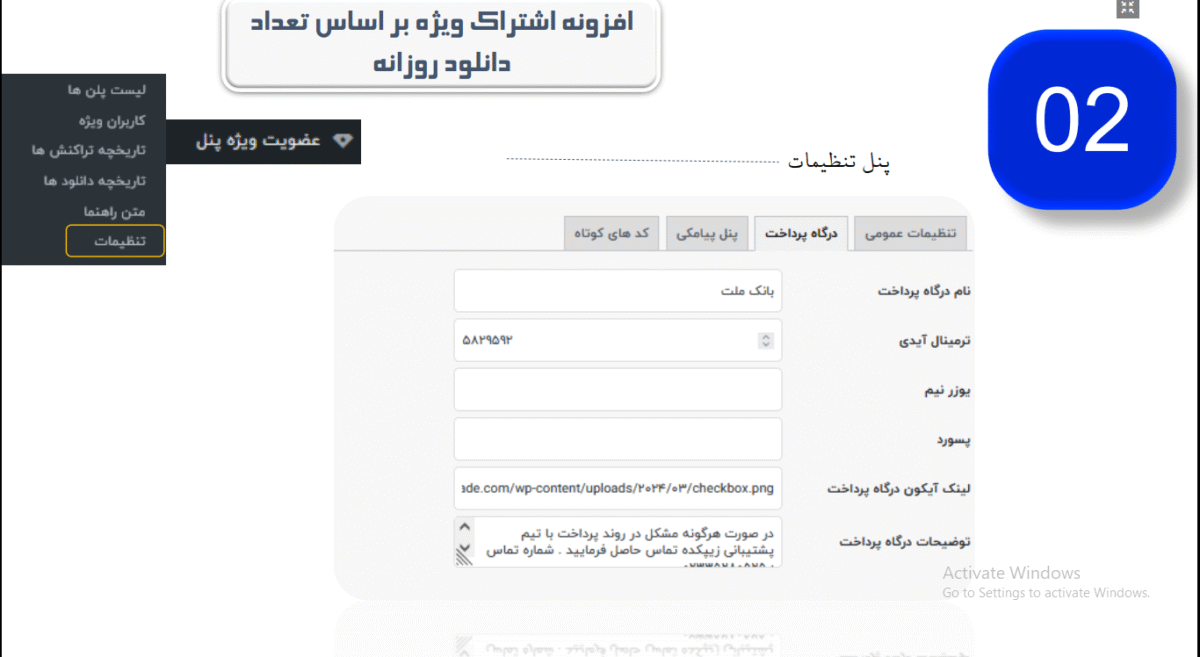1200x657 pixels.
Task: Click the collapse fullscreen icon at top right
Action: coord(1127,9)
